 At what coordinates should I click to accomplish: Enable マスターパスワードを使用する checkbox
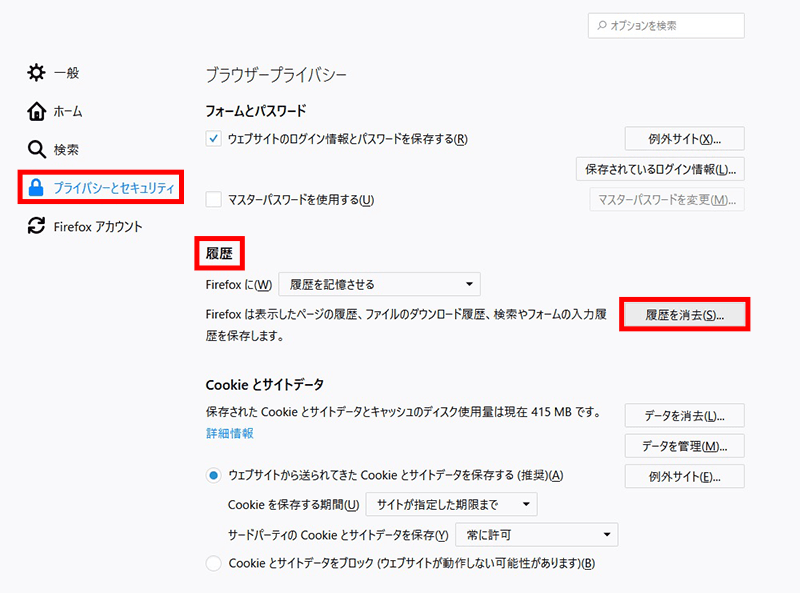point(213,199)
